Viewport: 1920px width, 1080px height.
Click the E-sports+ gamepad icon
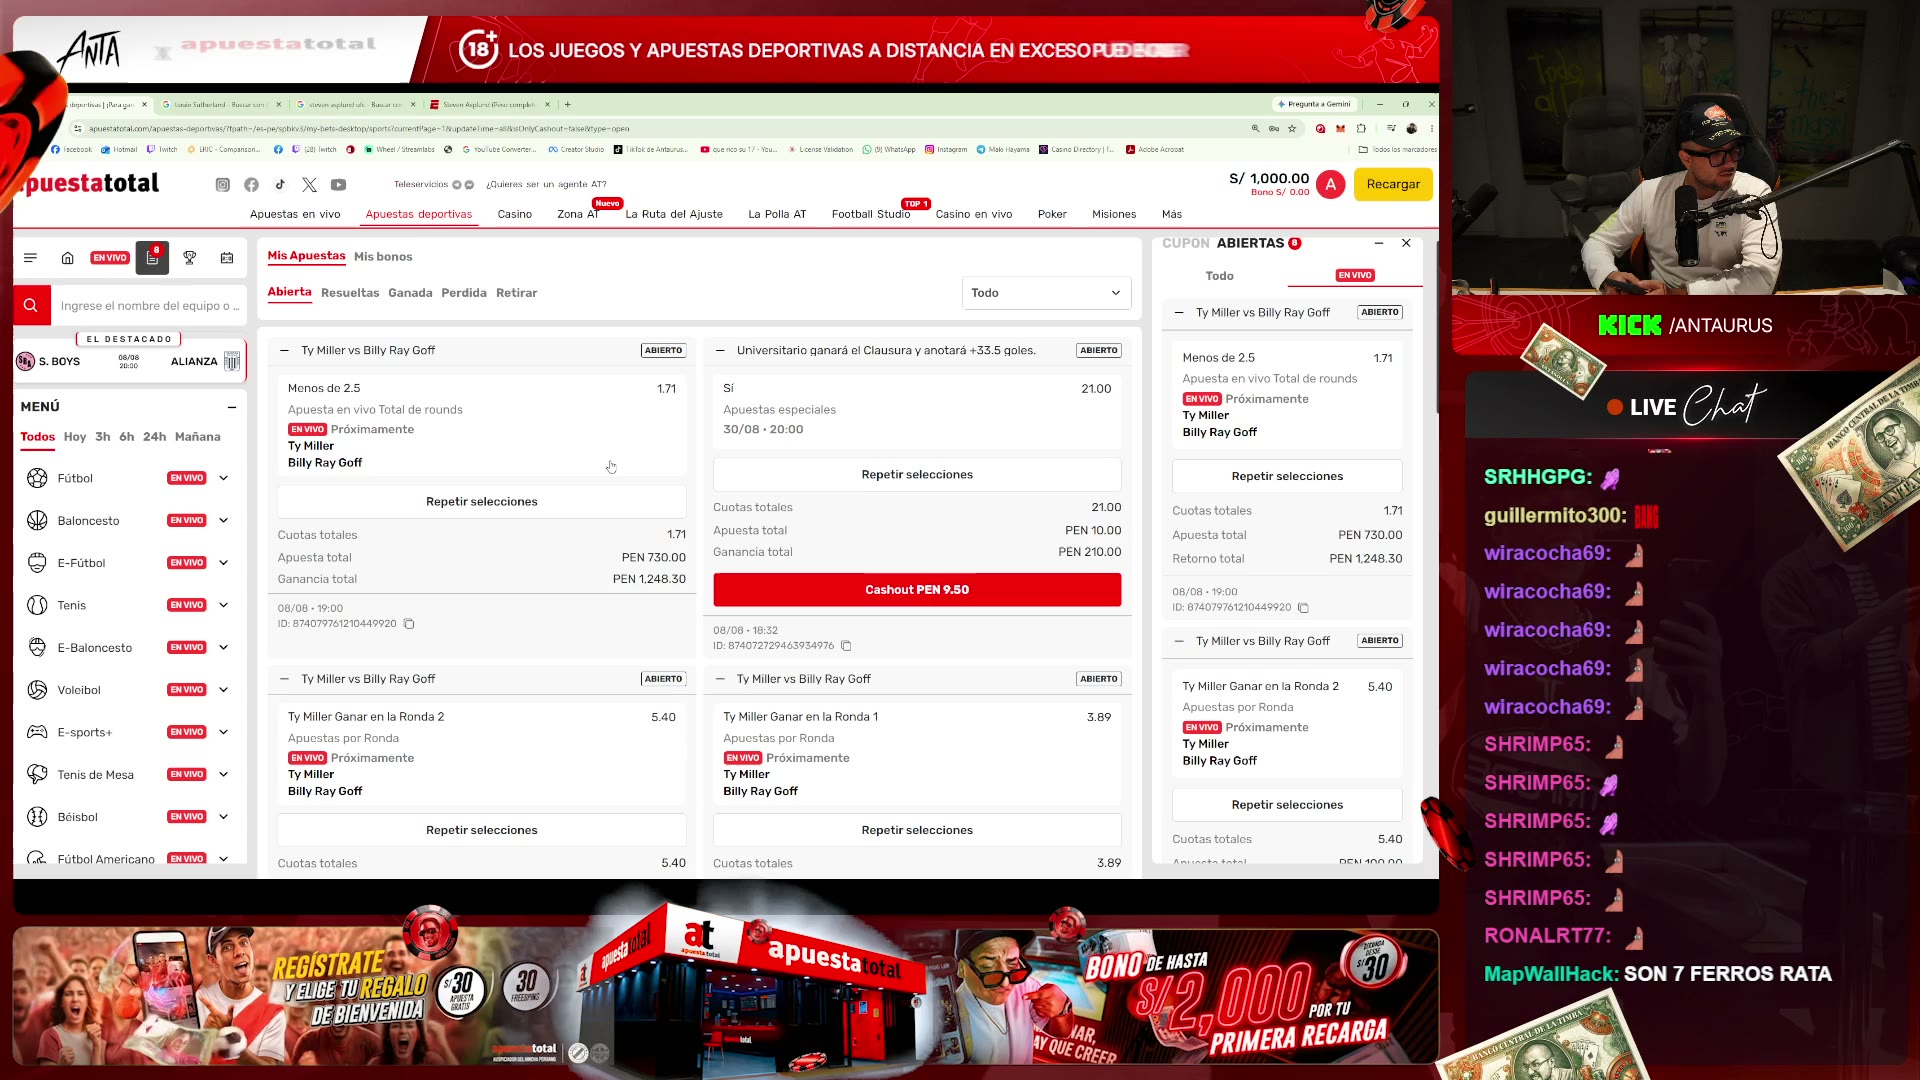click(x=37, y=732)
